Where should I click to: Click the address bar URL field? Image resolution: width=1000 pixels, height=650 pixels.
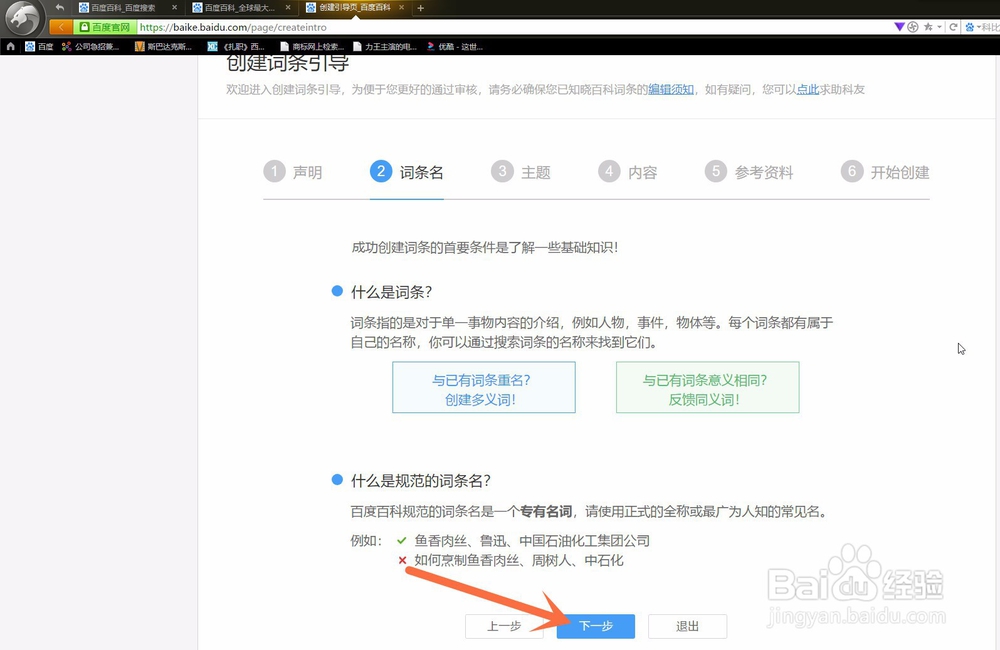510,27
